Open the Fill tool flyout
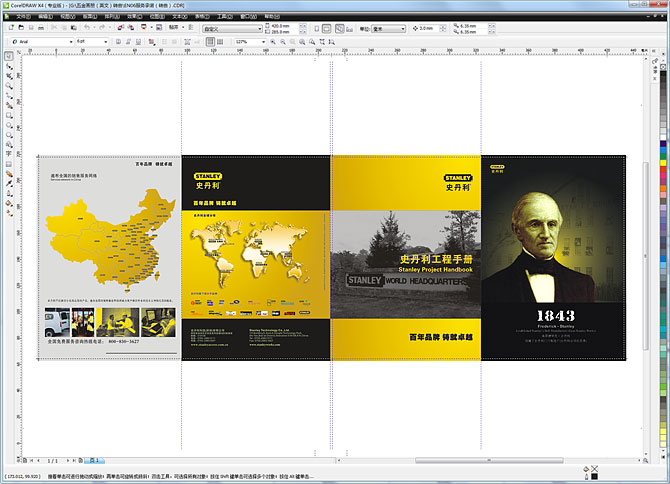Image resolution: width=670 pixels, height=484 pixels. coord(8,203)
